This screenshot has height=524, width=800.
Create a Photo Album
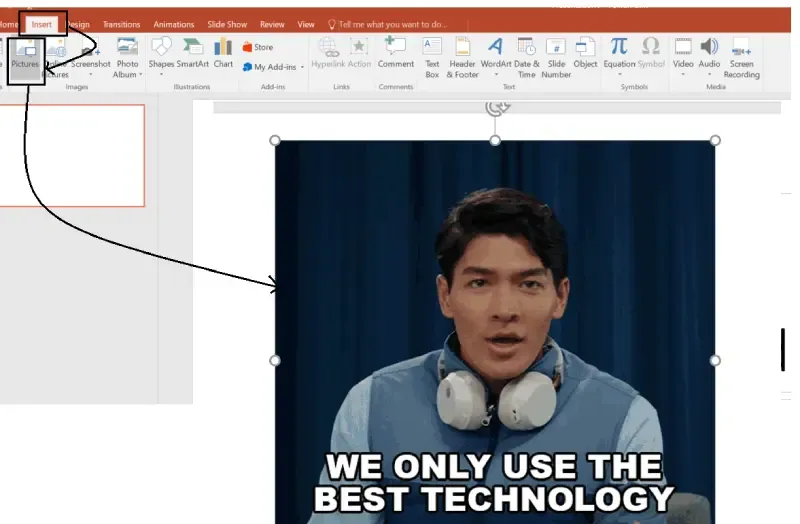(127, 59)
